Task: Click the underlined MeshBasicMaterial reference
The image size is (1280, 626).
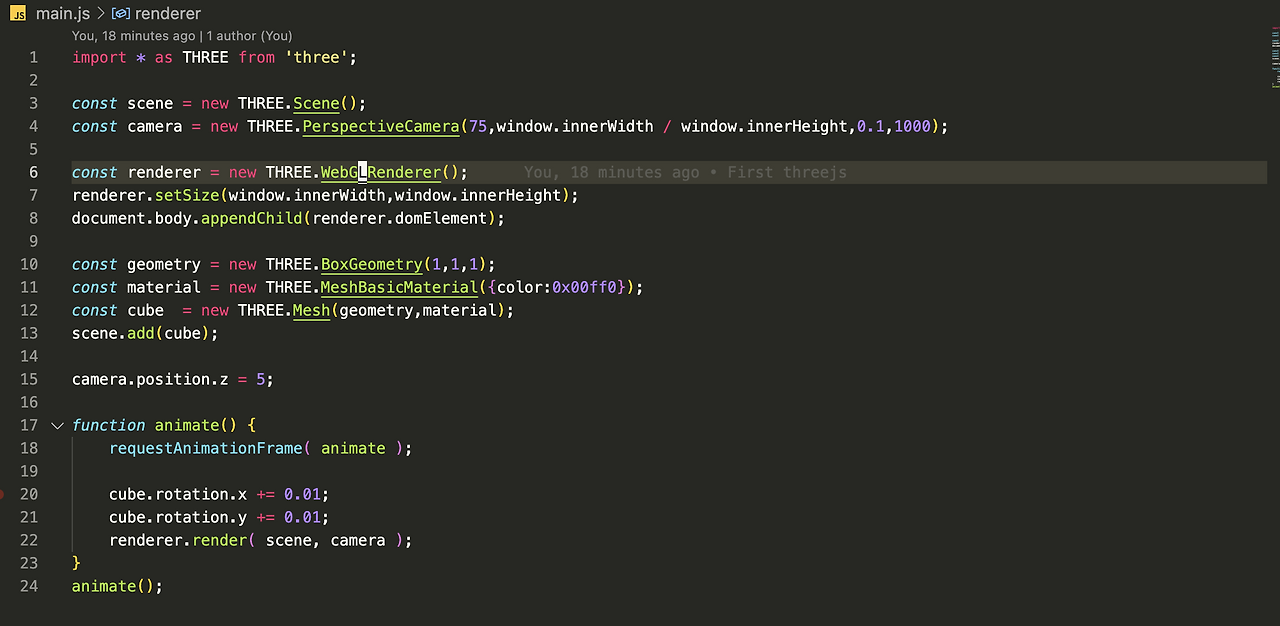Action: pyautogui.click(x=398, y=287)
